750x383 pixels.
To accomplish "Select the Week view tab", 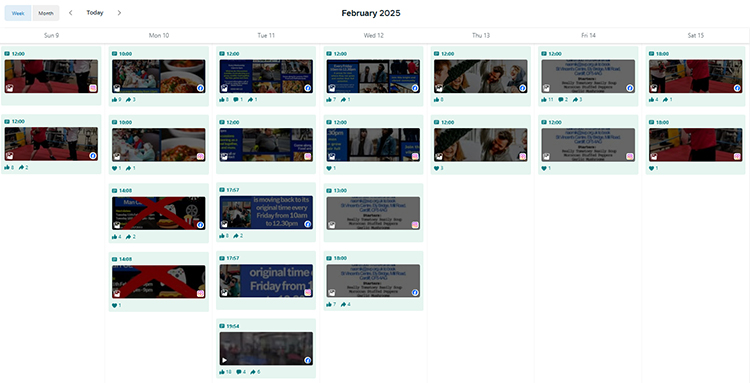I will pos(18,13).
